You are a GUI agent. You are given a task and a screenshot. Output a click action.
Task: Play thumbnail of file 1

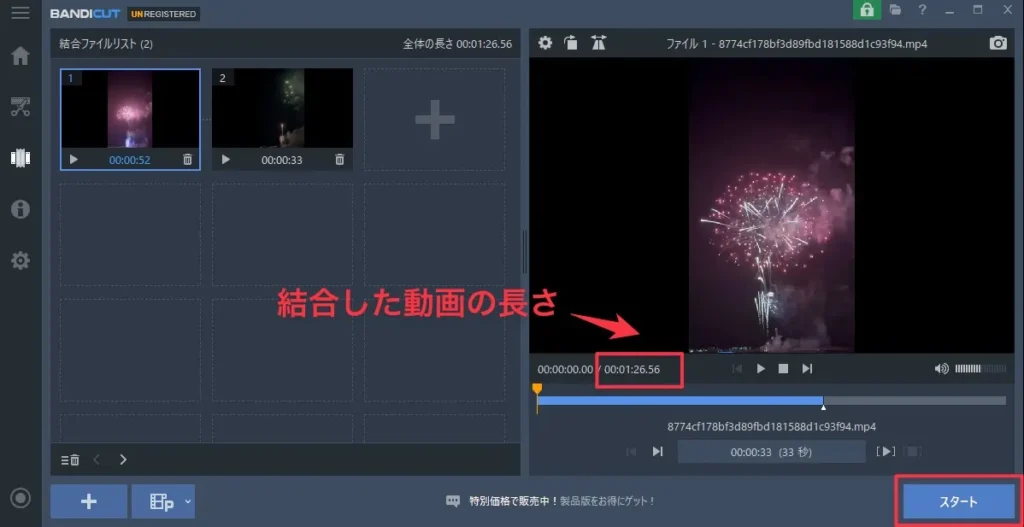click(74, 159)
